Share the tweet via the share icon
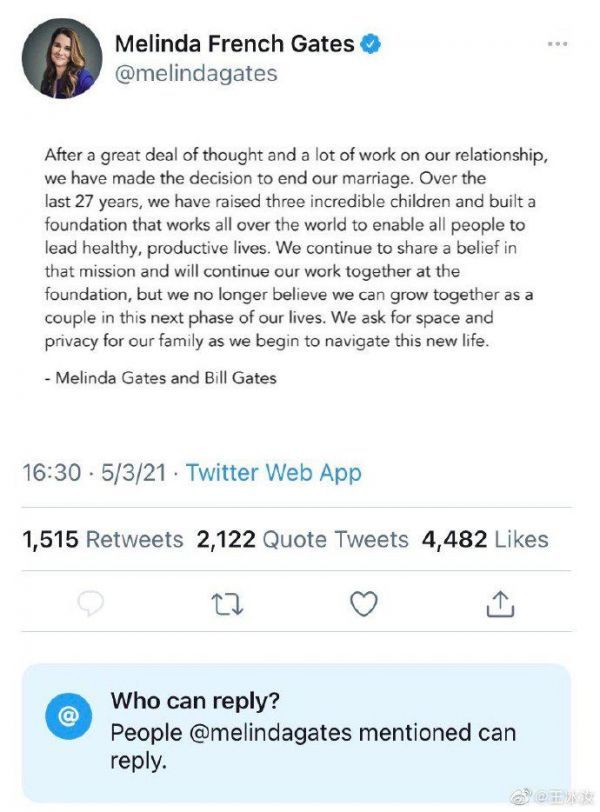The height and width of the screenshot is (812, 600). click(x=500, y=603)
